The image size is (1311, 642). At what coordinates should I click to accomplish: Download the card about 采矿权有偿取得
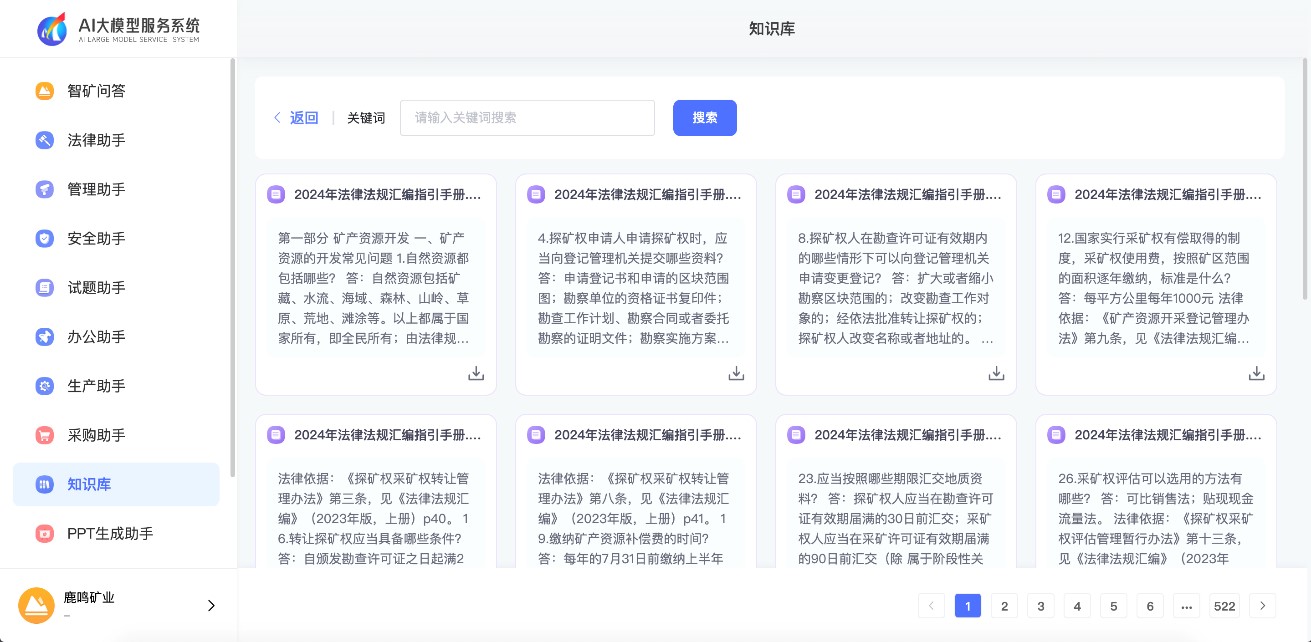pos(1256,373)
